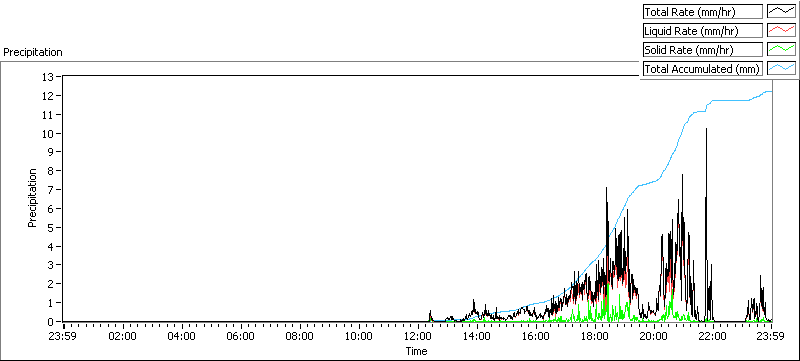This screenshot has height=361, width=800.
Task: Click the Liquid Rate (mm/hr) legend label
Action: click(703, 31)
